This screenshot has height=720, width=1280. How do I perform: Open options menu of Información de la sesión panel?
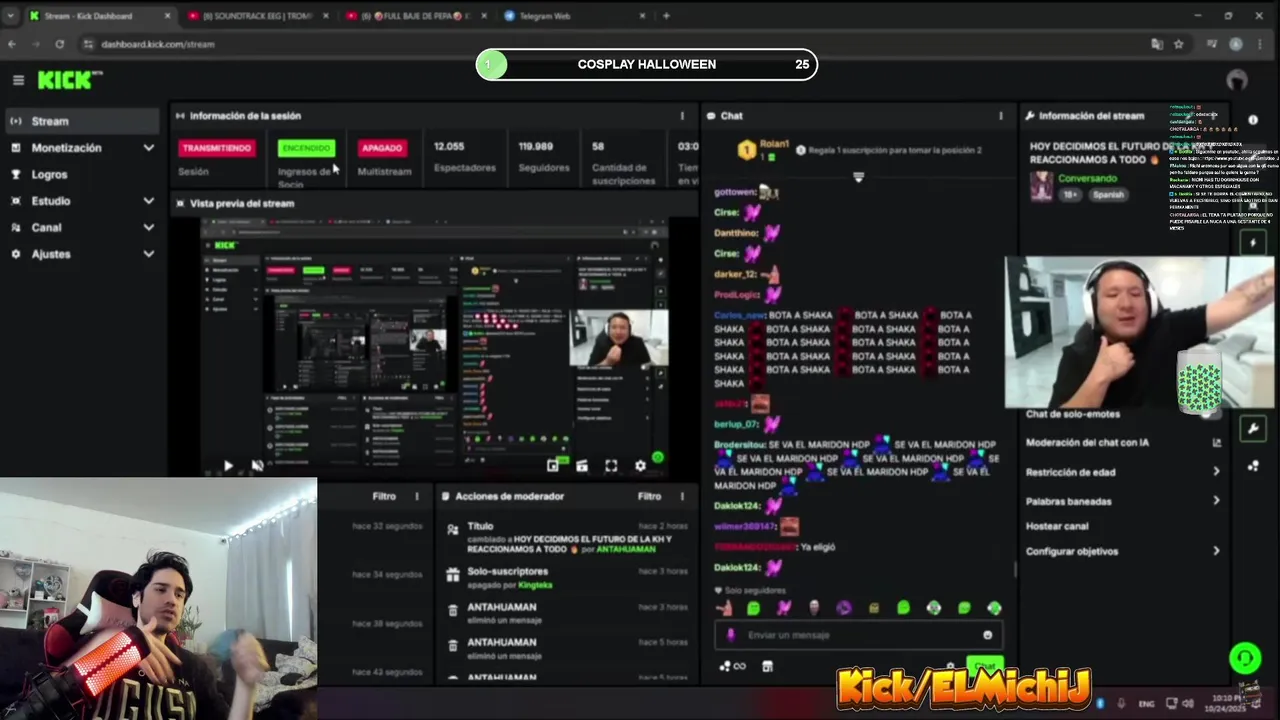pos(682,116)
